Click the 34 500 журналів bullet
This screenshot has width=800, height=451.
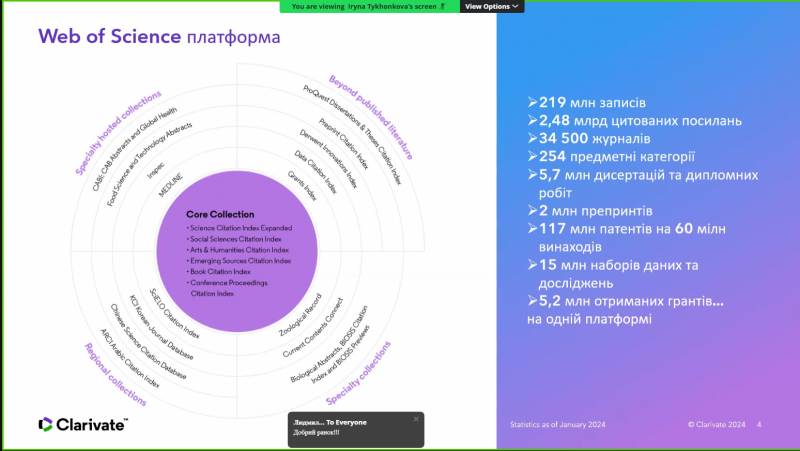click(x=589, y=138)
